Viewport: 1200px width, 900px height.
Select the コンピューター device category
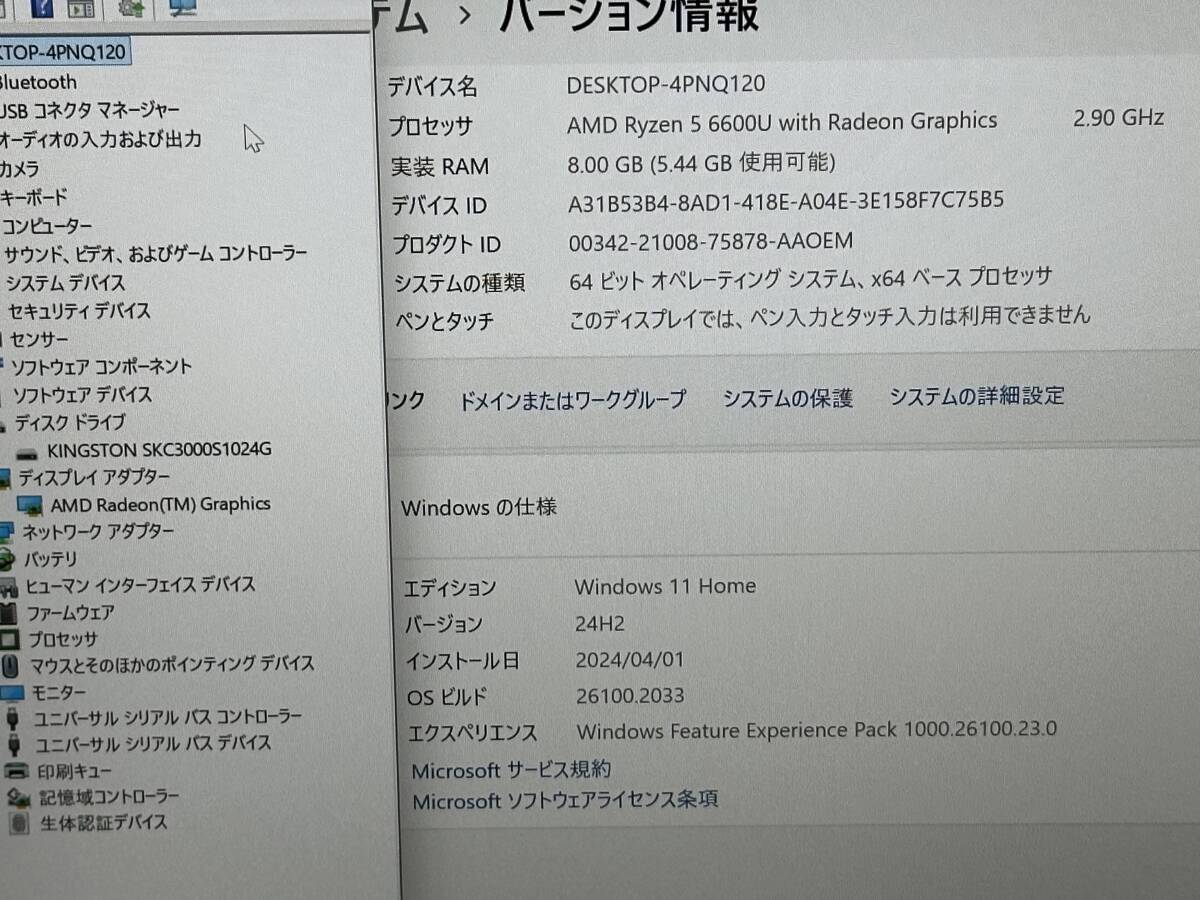(47, 226)
